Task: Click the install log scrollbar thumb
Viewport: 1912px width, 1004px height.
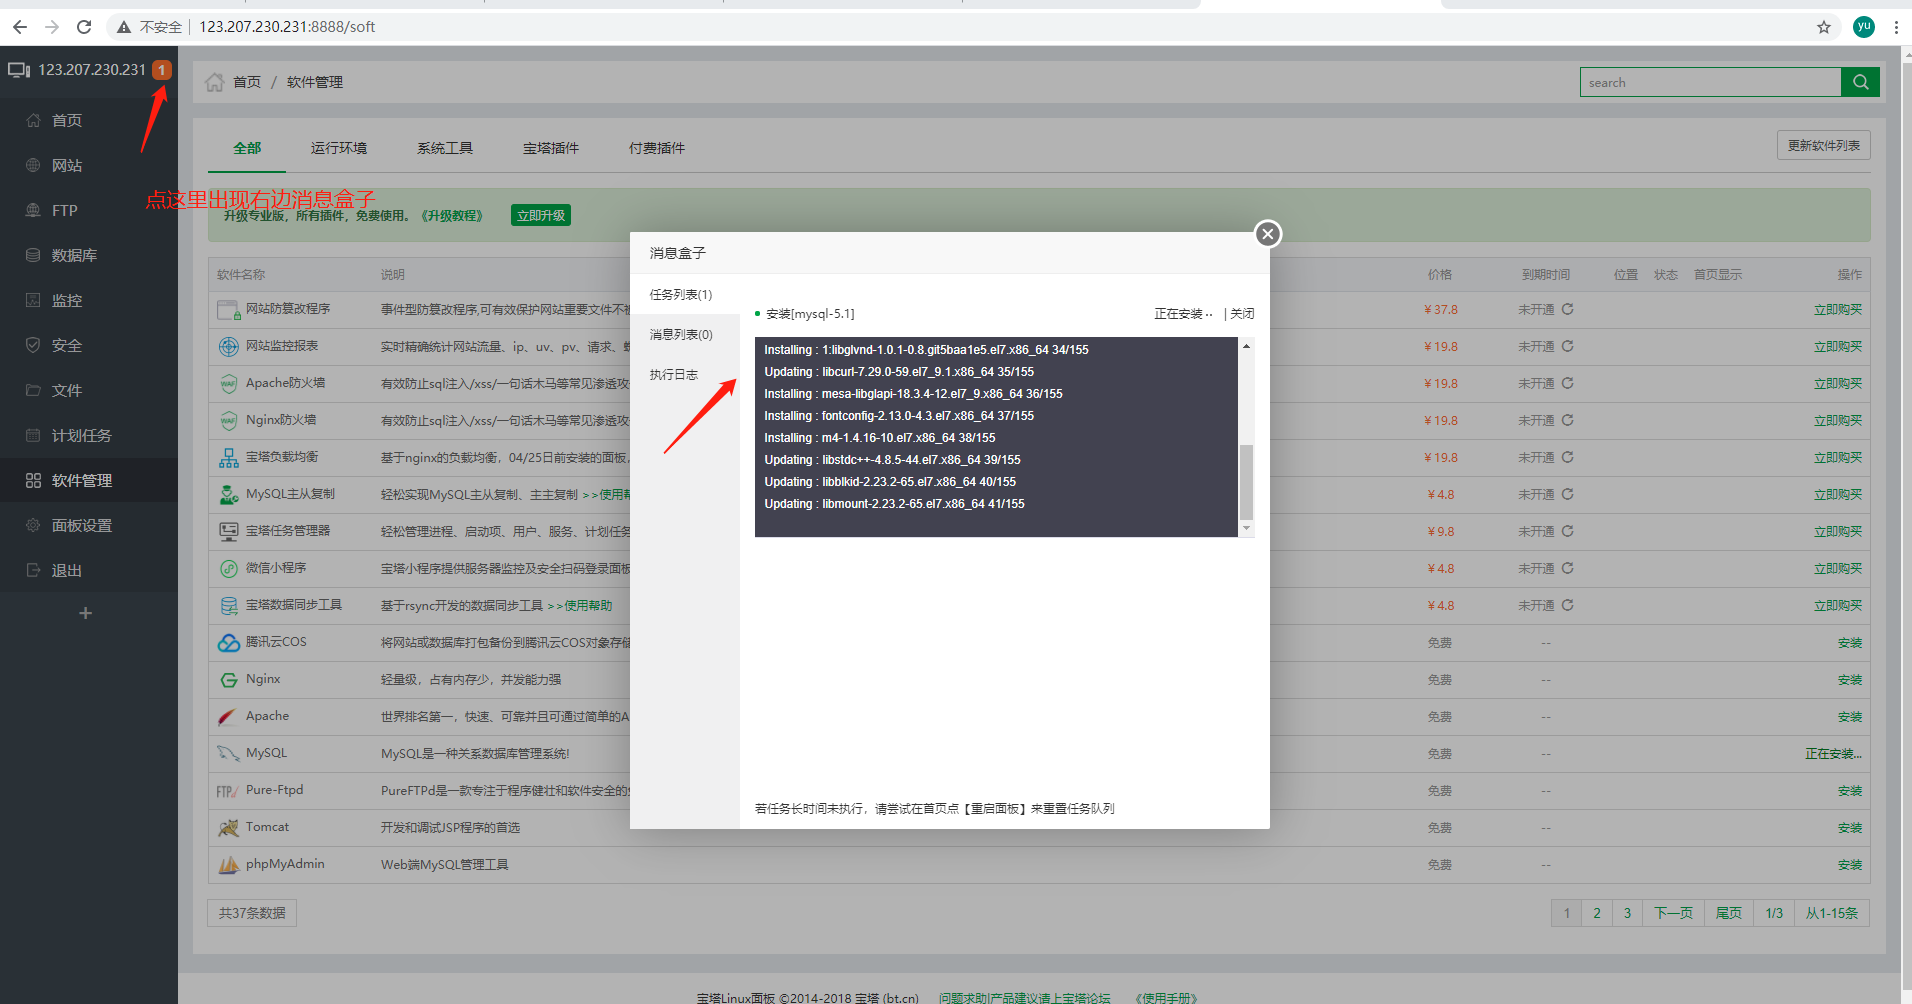Action: pos(1246,482)
